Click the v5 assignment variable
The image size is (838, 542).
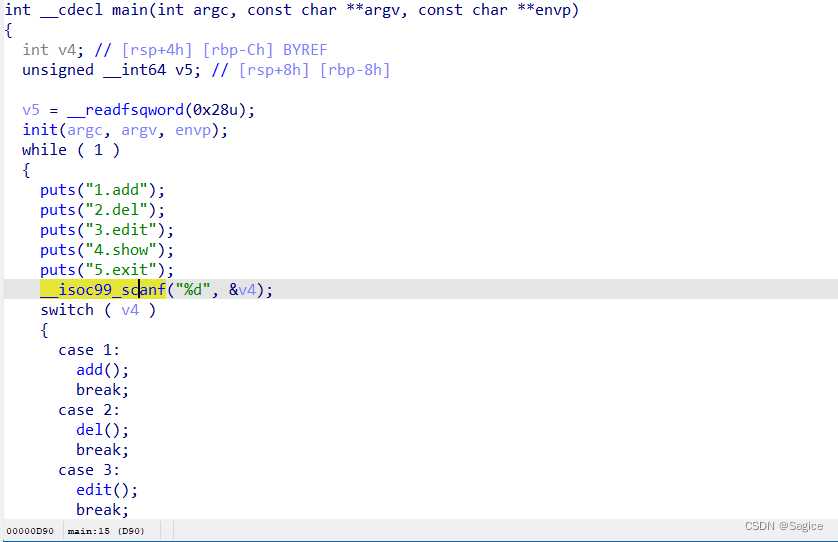point(31,110)
